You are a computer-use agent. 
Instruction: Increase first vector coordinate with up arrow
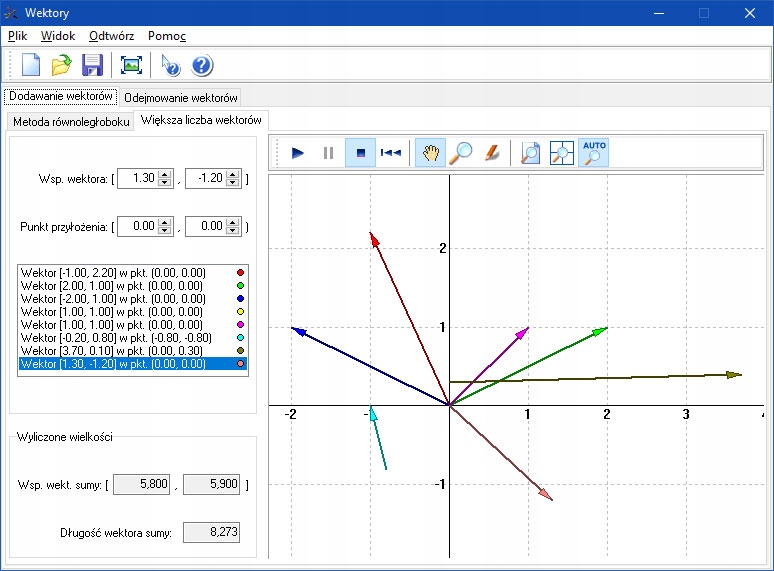[165, 174]
